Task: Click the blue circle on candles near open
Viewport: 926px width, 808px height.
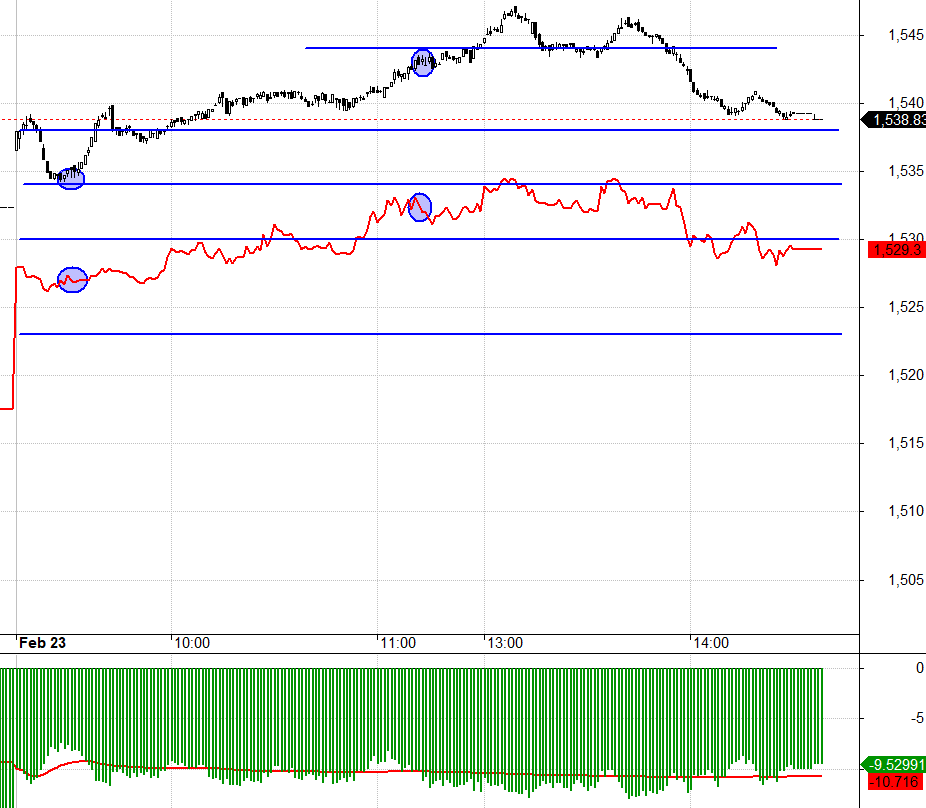Action: pos(71,178)
